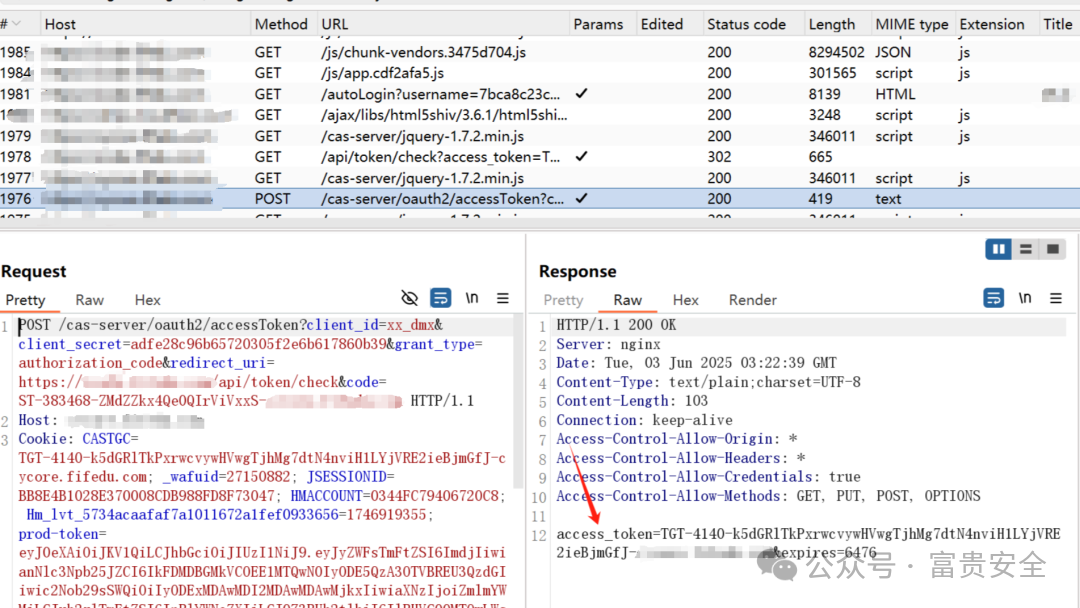Click HTTP/1.1 200 OK response line
Screen dimensions: 1080x608
pos(616,325)
